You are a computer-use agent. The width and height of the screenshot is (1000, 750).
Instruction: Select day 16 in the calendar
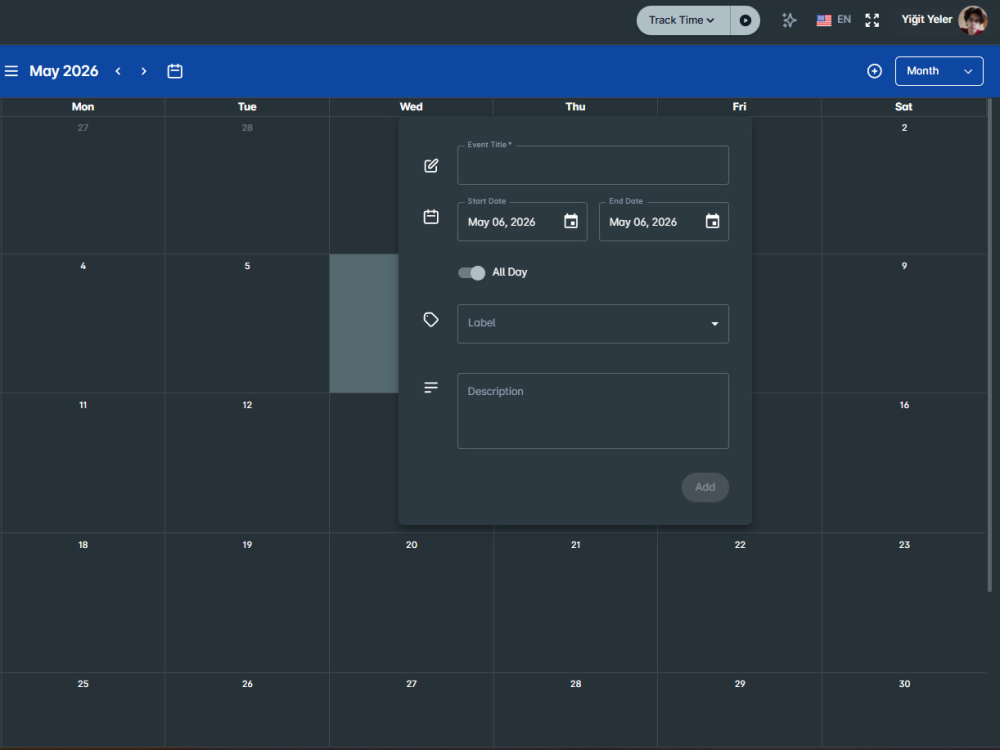point(904,405)
